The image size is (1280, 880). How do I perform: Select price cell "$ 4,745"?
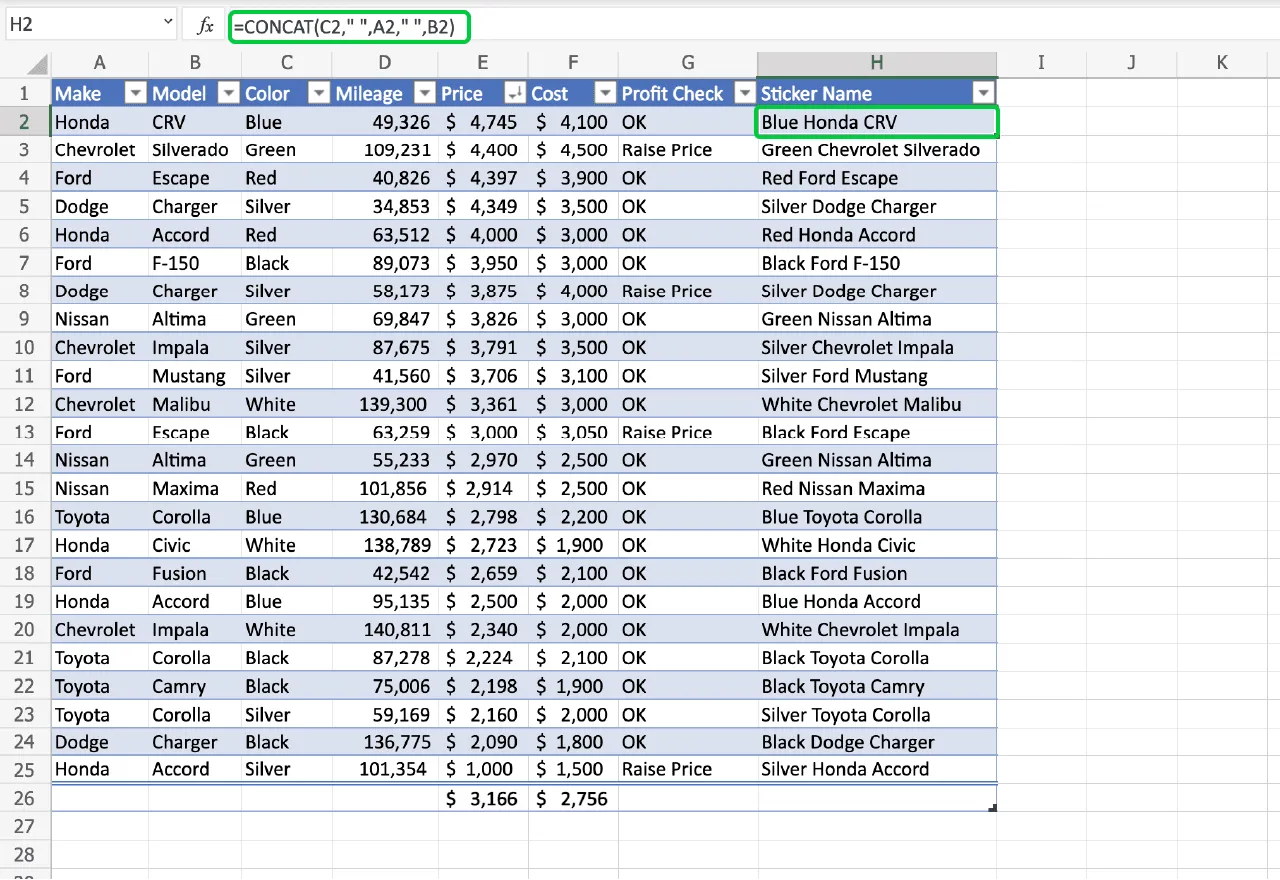tap(483, 122)
